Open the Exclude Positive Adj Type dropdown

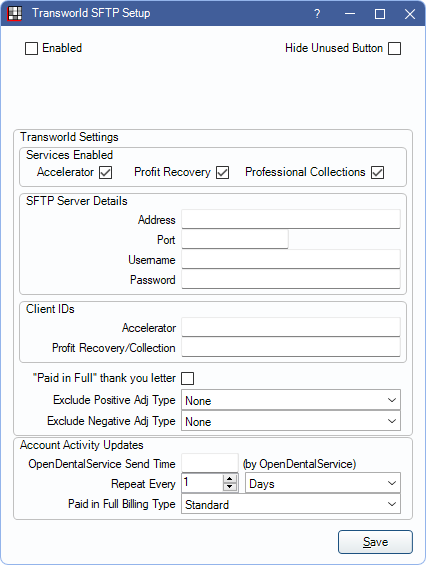[291, 400]
